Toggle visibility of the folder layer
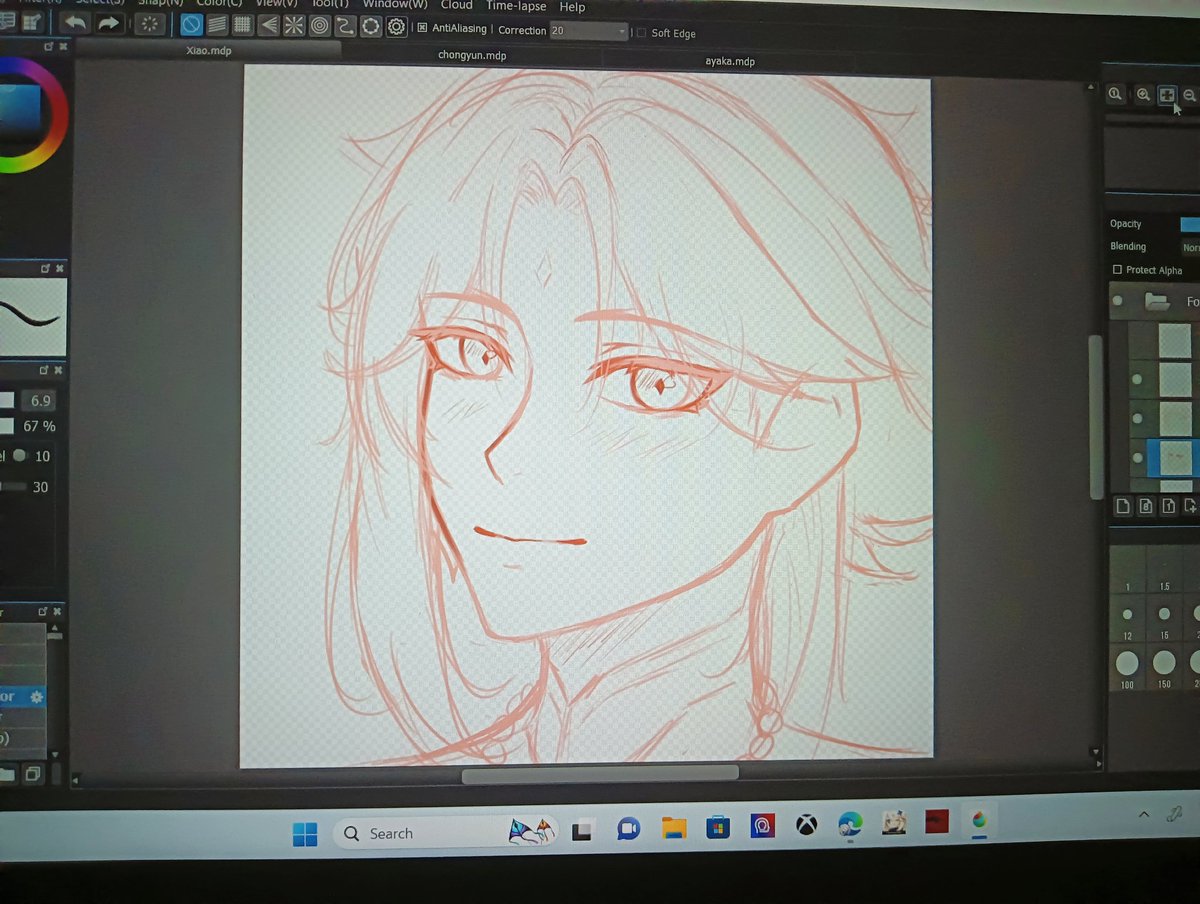This screenshot has height=904, width=1200. coord(1118,300)
